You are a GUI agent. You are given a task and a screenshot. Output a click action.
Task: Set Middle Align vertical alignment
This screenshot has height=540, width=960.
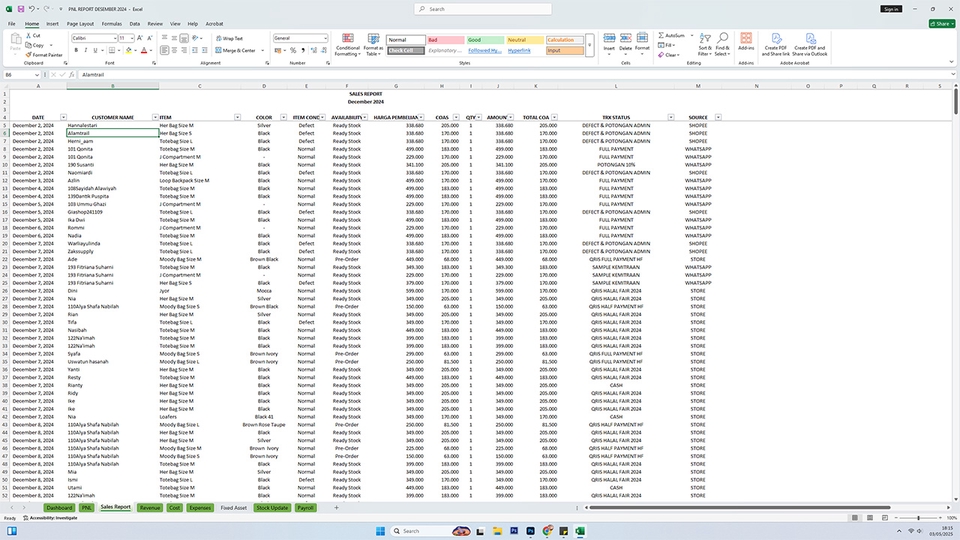coord(174,38)
